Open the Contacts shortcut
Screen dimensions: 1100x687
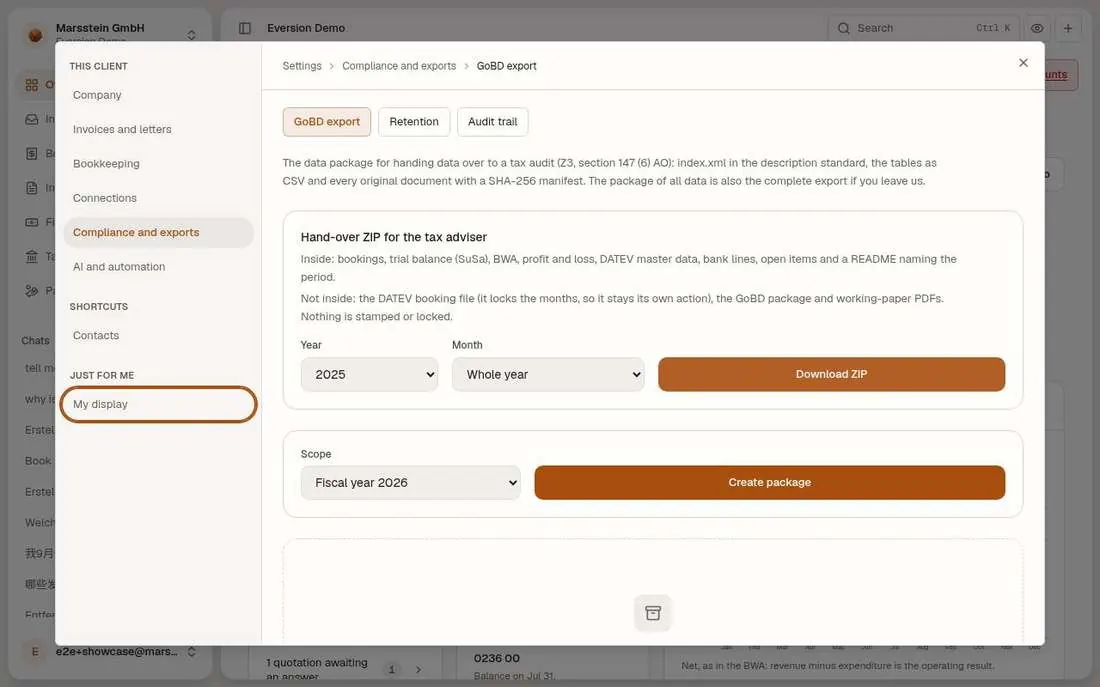click(x=159, y=335)
